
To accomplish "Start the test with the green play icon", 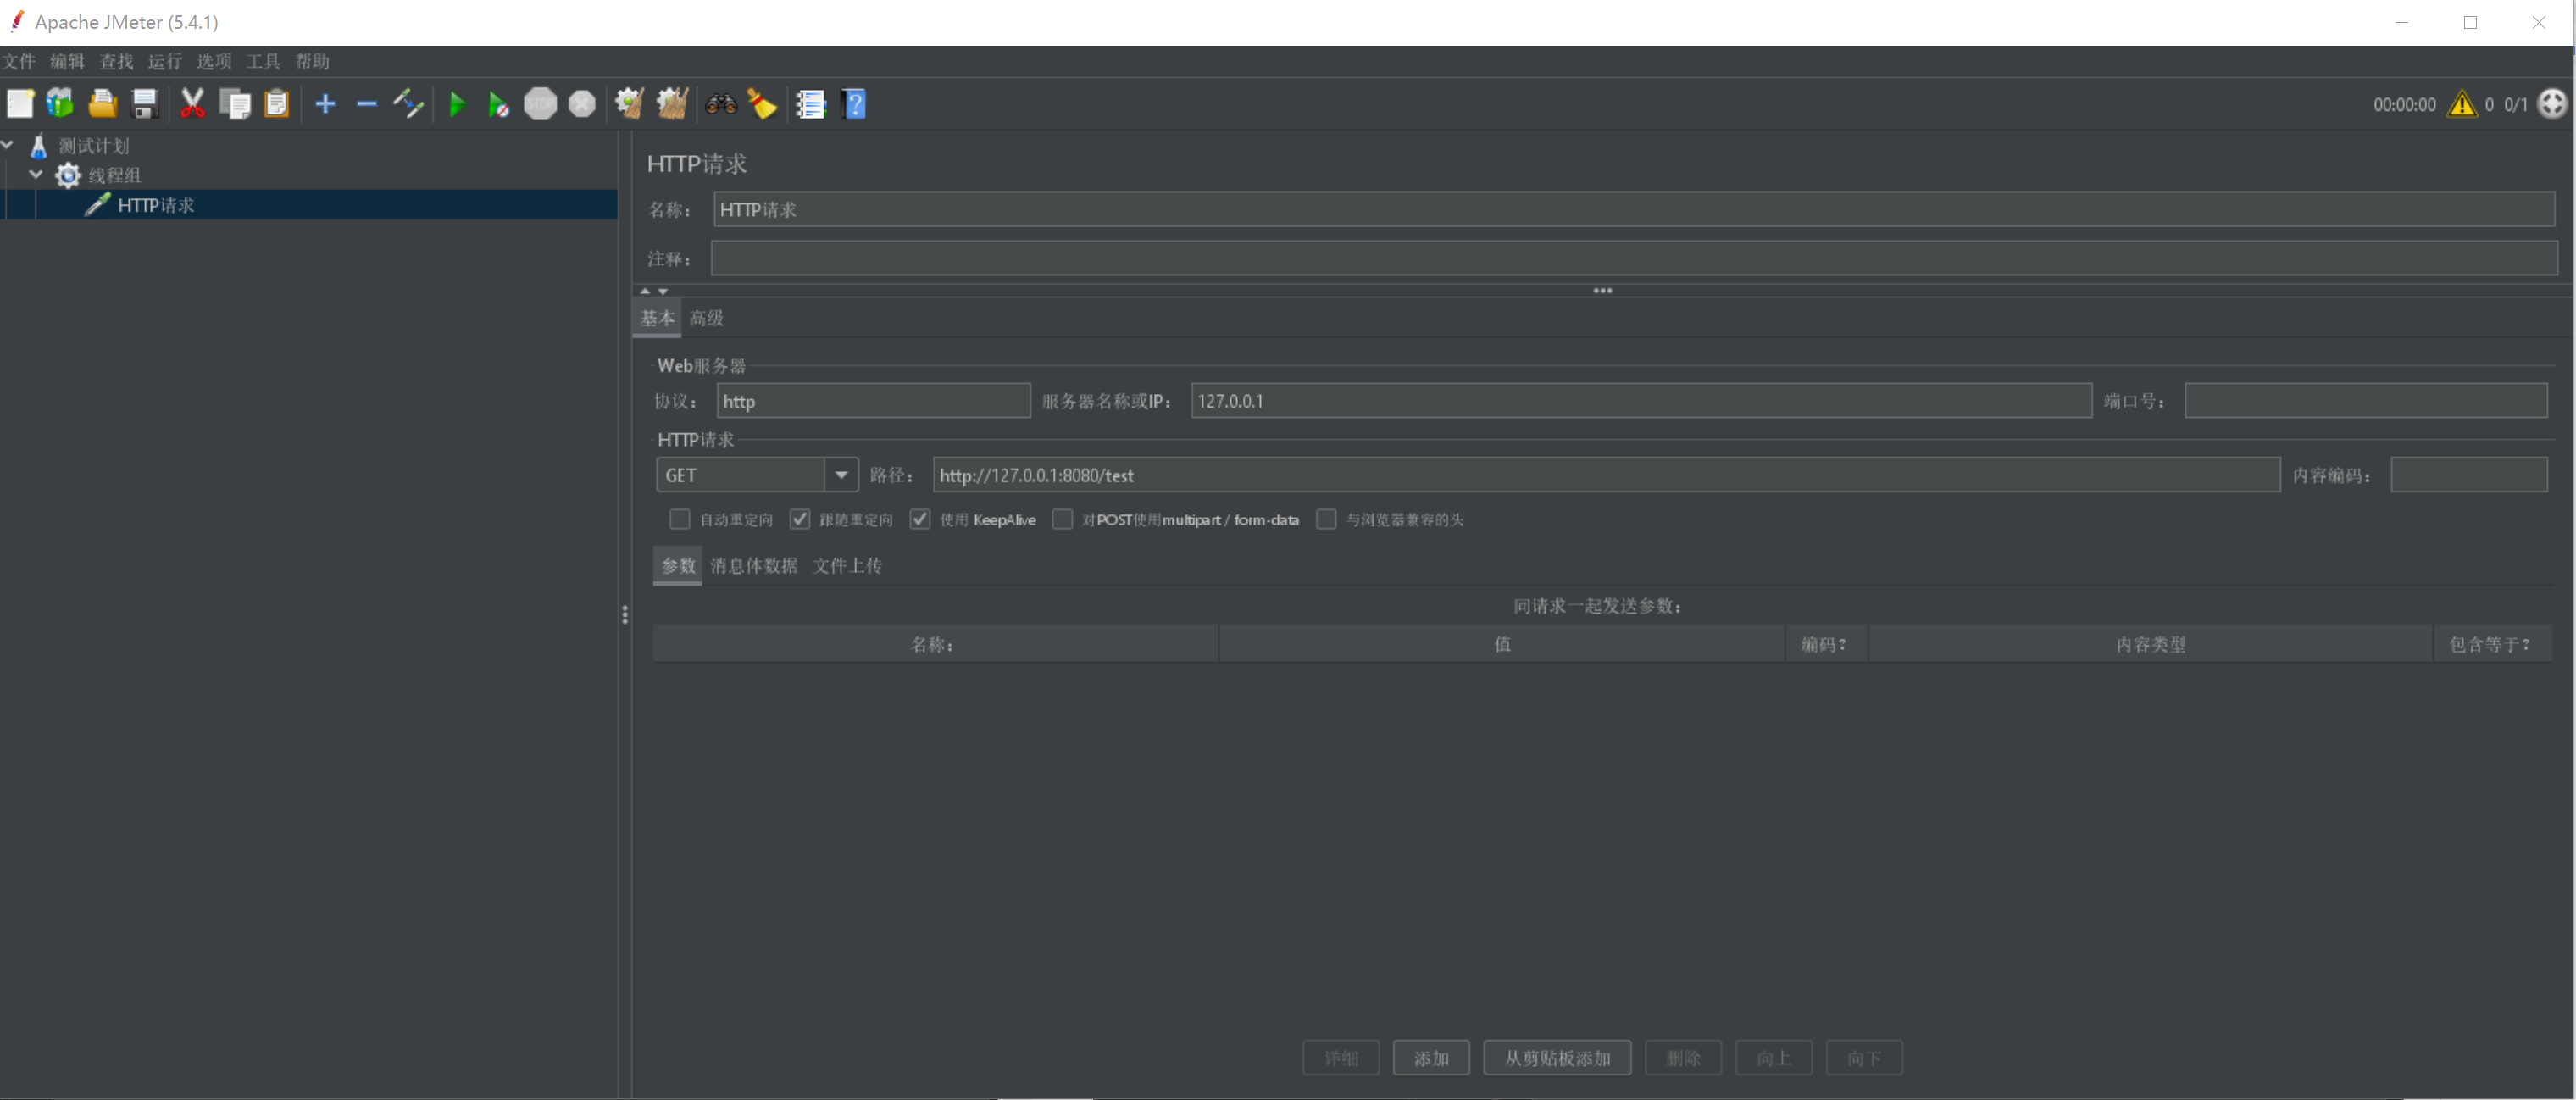I will coord(457,104).
